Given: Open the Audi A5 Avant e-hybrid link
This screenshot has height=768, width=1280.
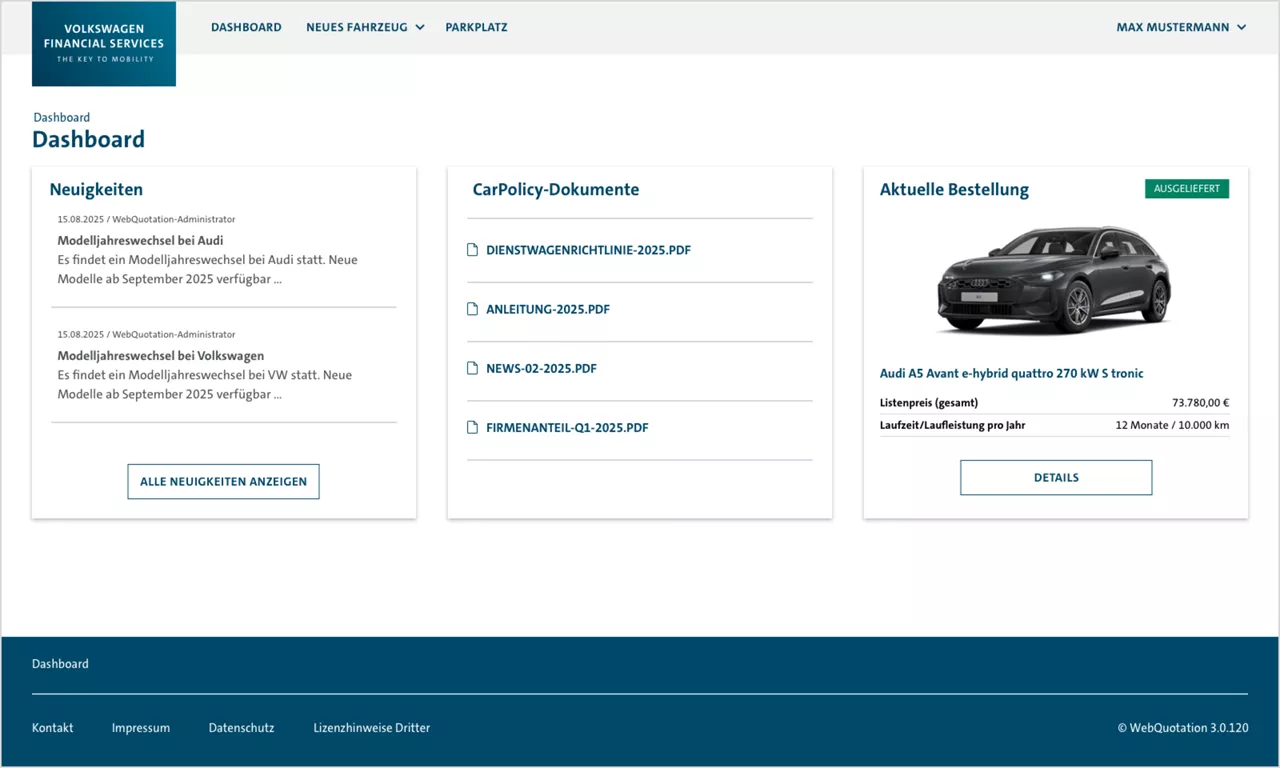Looking at the screenshot, I should pos(1011,373).
